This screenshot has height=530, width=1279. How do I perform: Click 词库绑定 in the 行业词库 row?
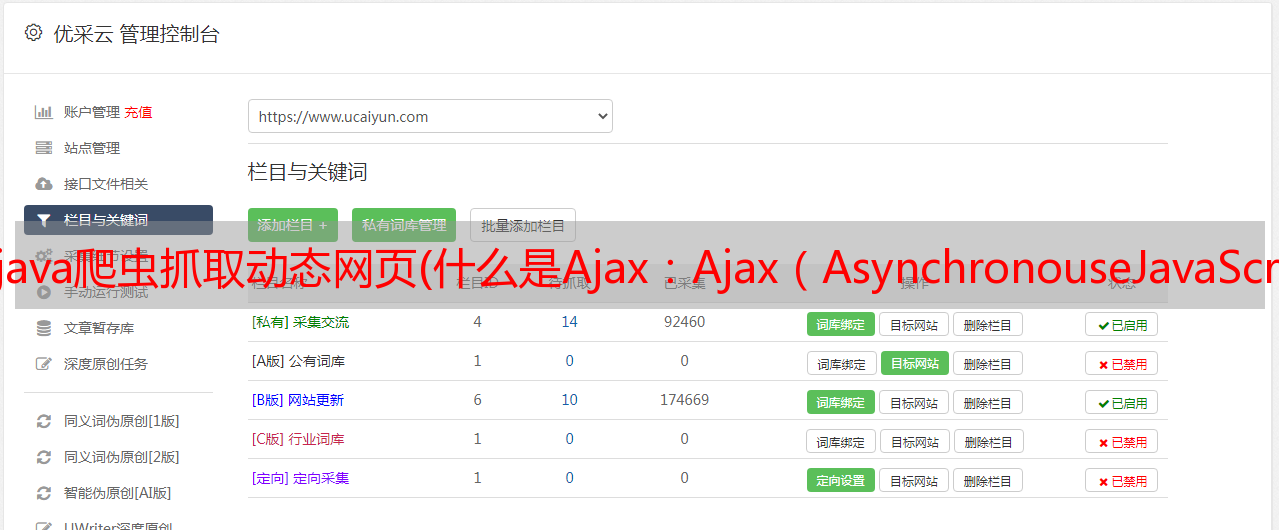841,441
